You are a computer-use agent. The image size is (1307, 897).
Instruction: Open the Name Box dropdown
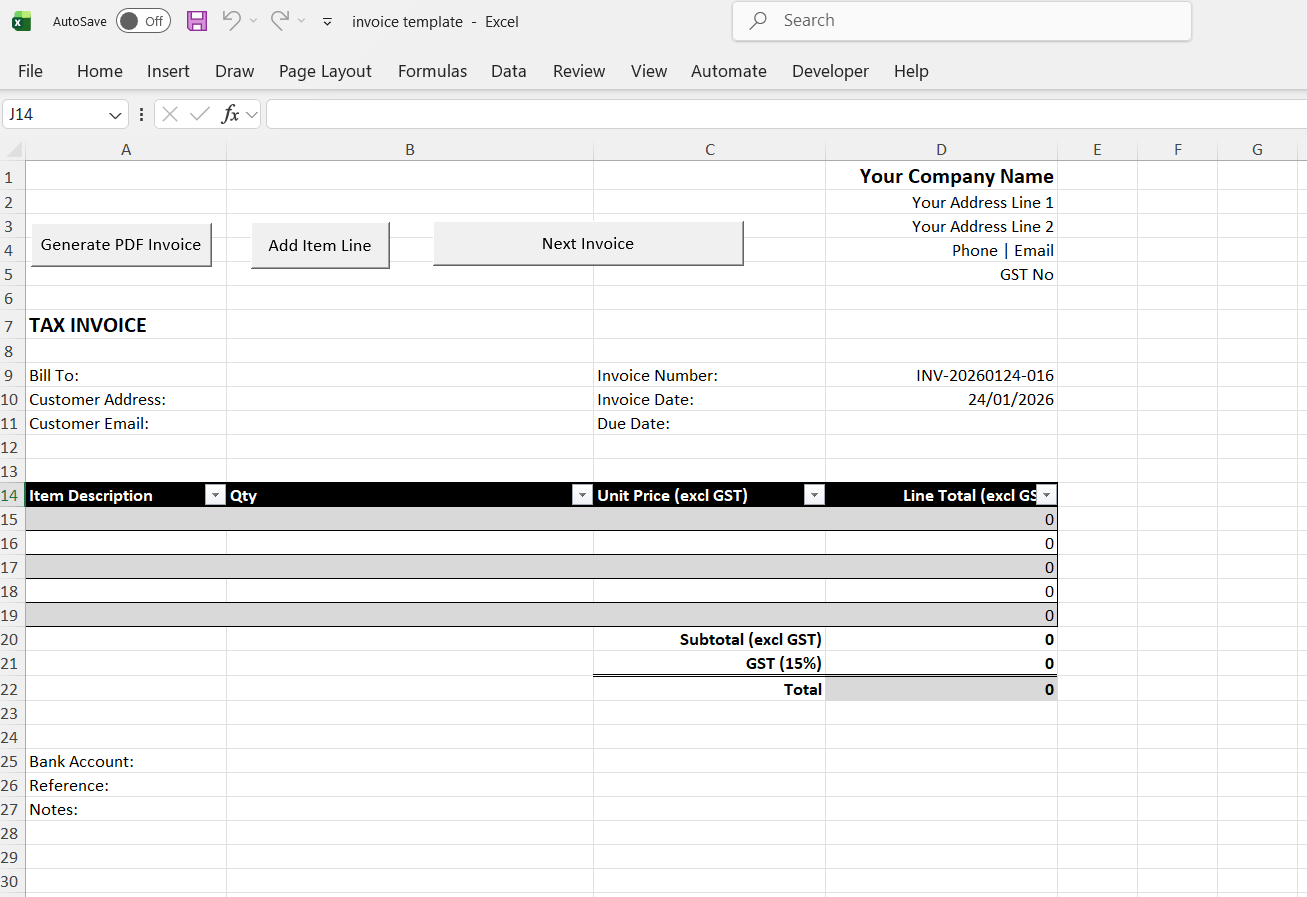point(113,114)
